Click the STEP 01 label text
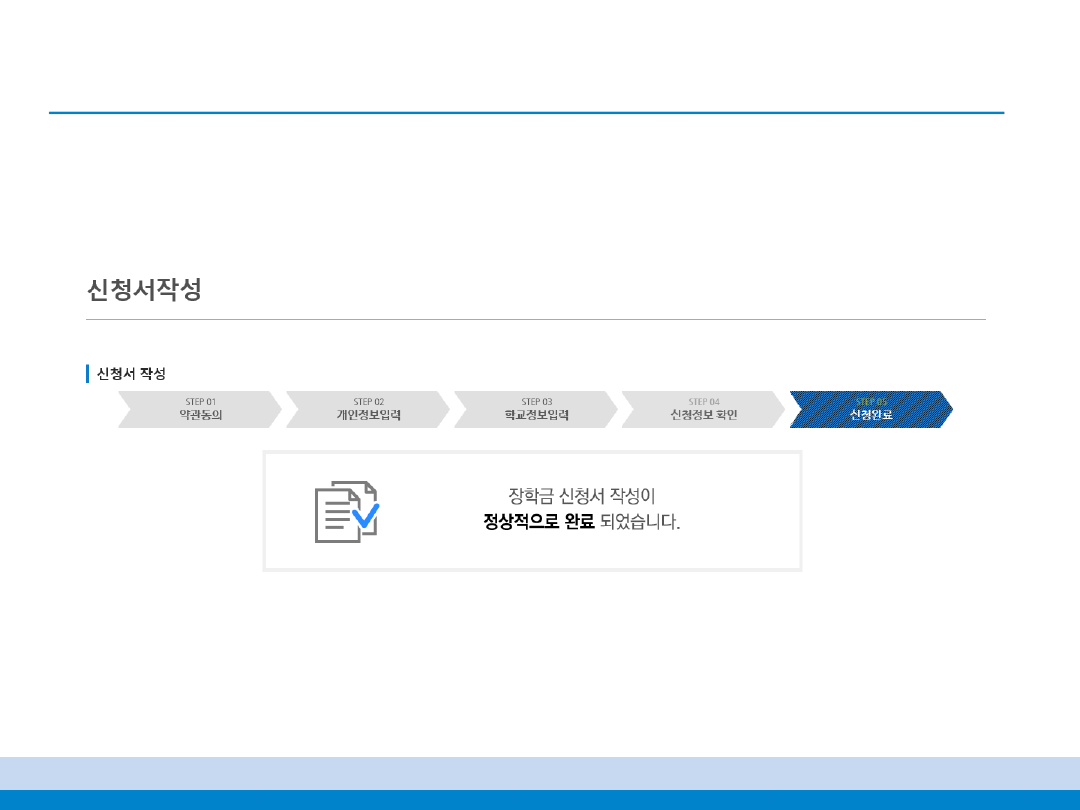 click(x=200, y=402)
